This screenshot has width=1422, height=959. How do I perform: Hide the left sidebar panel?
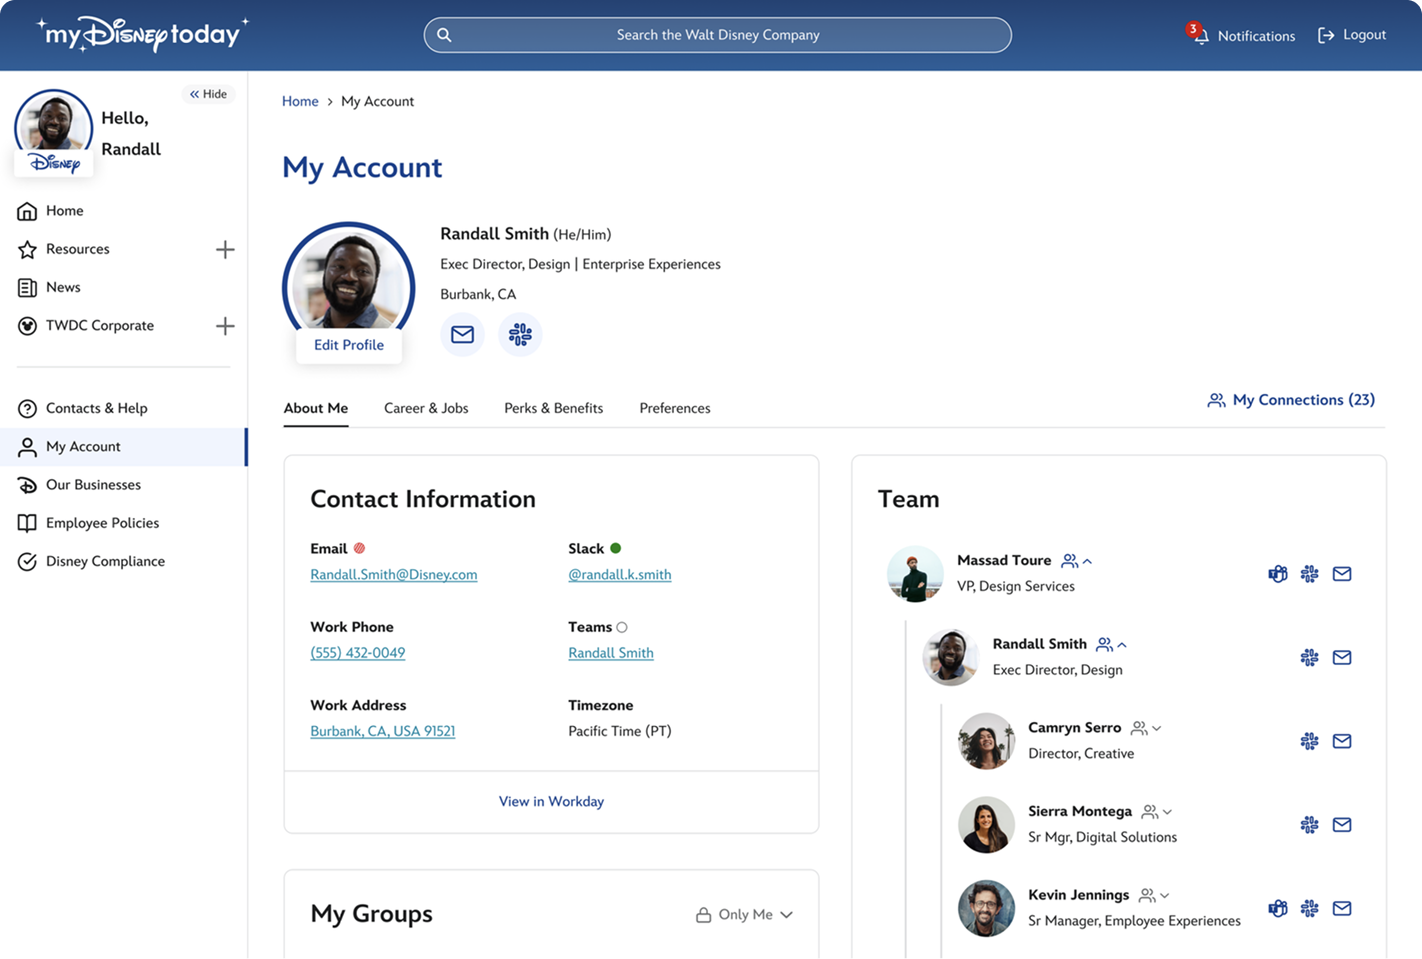point(209,94)
